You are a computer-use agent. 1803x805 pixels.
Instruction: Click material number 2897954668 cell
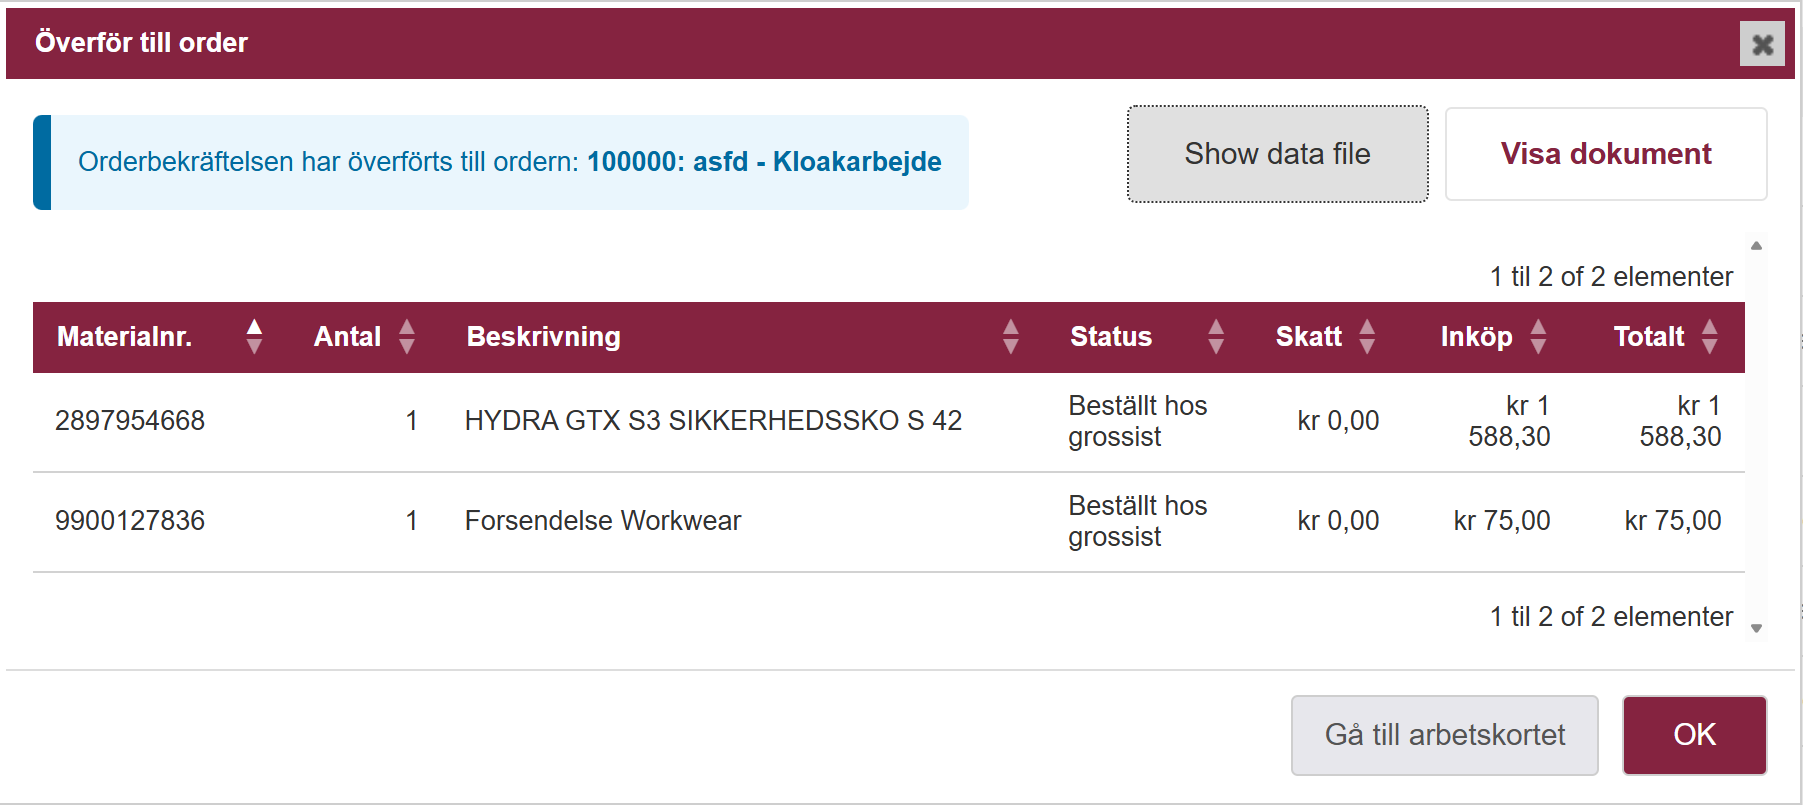(130, 421)
